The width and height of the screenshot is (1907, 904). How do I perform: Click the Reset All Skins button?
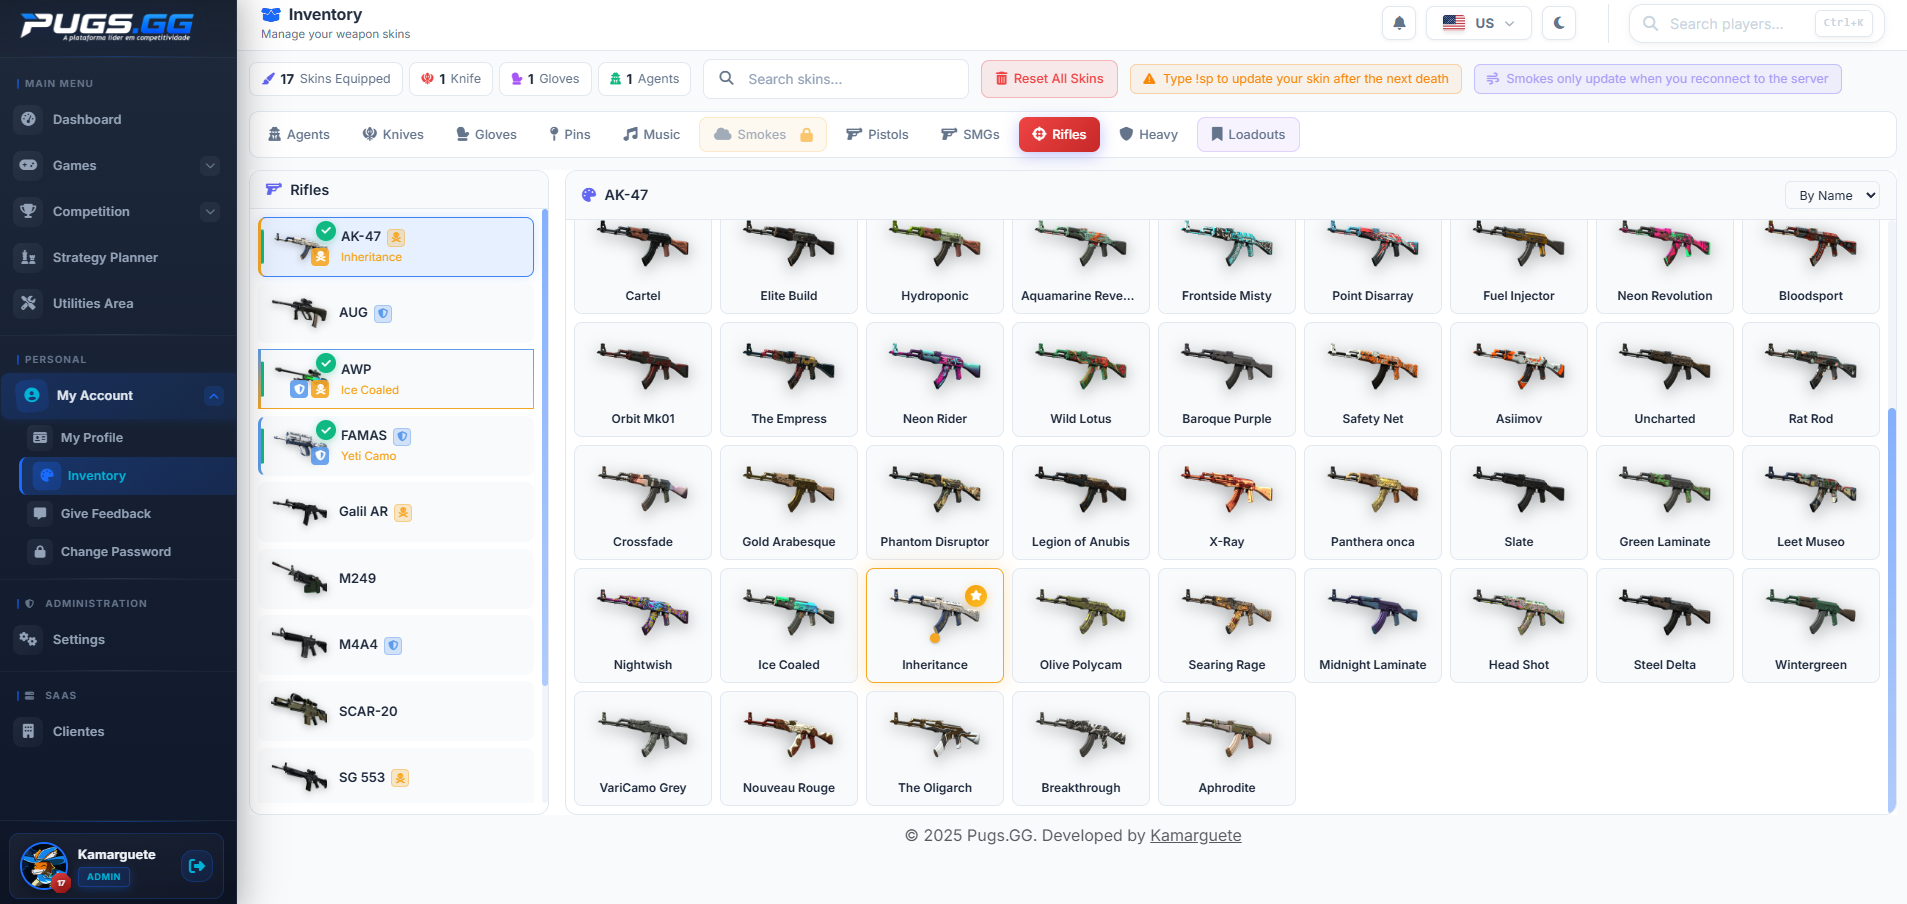click(x=1047, y=78)
